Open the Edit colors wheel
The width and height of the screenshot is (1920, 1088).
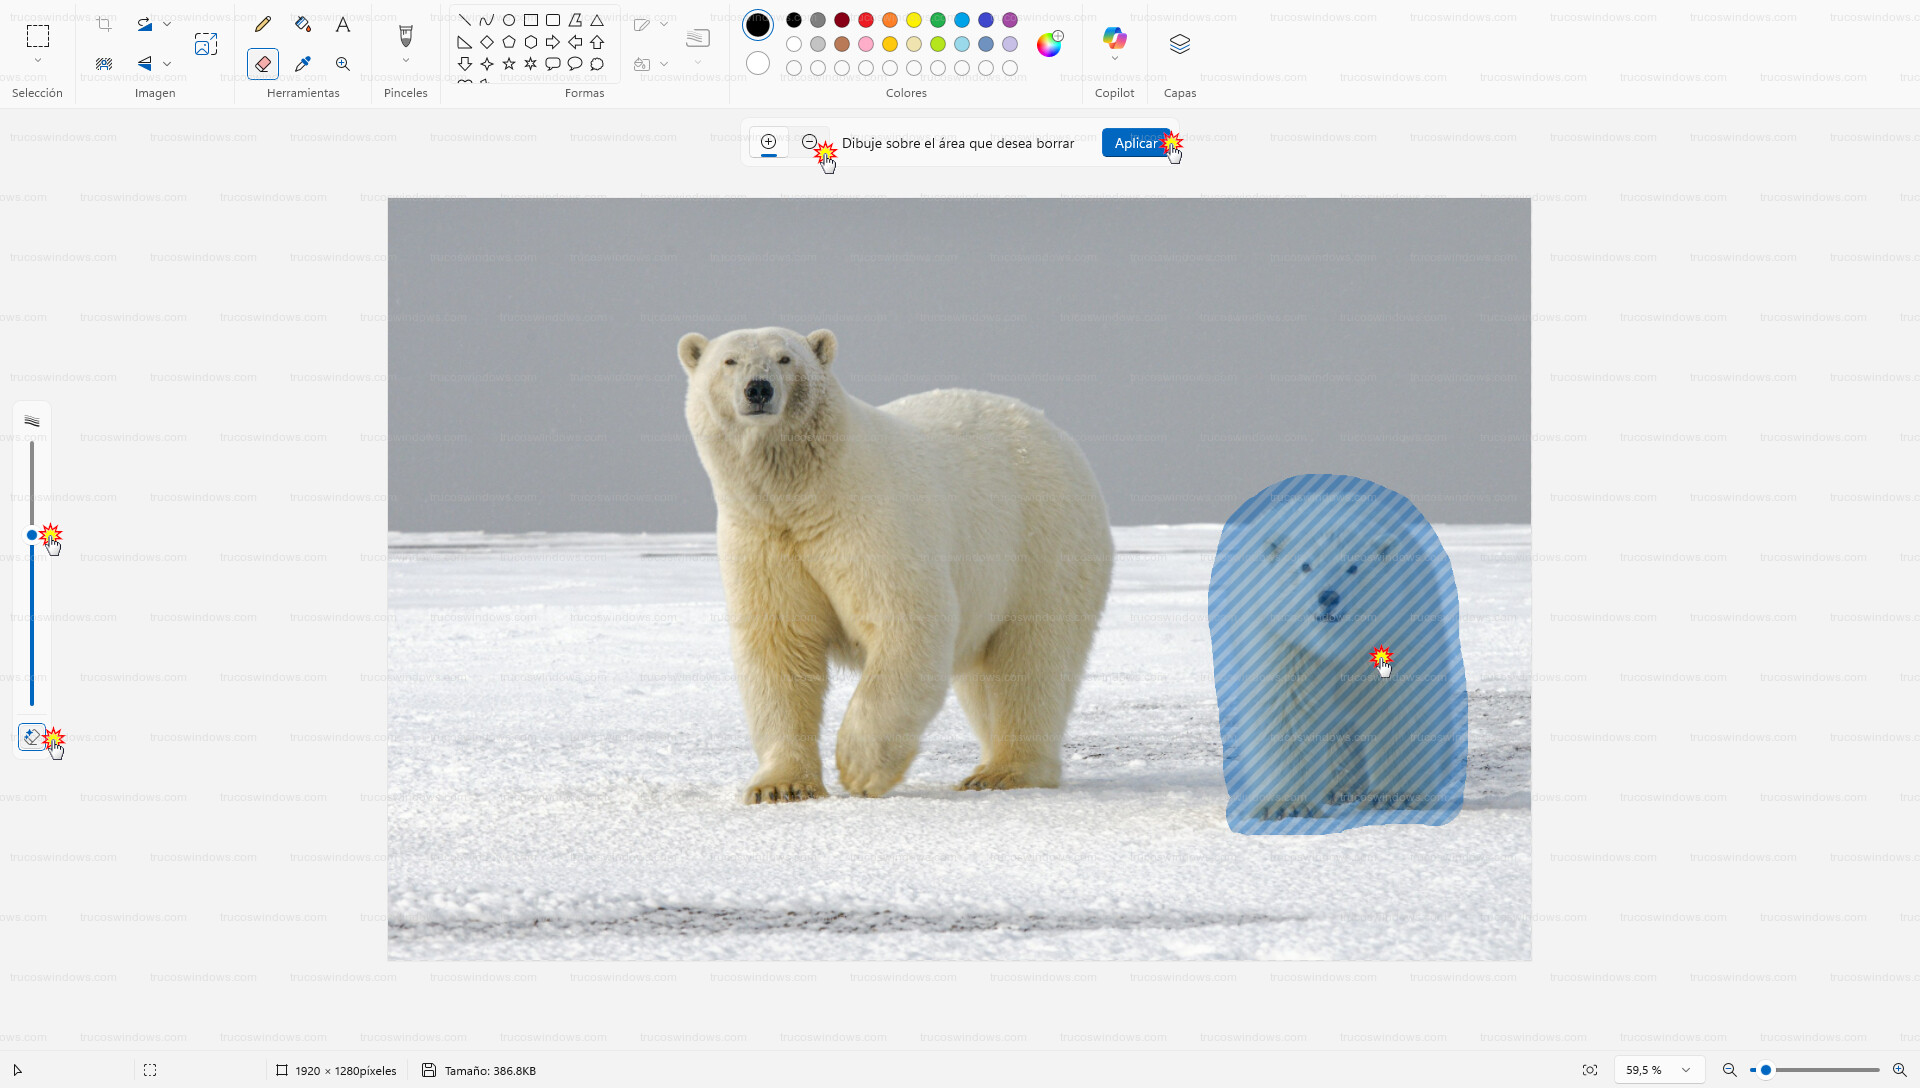tap(1049, 44)
